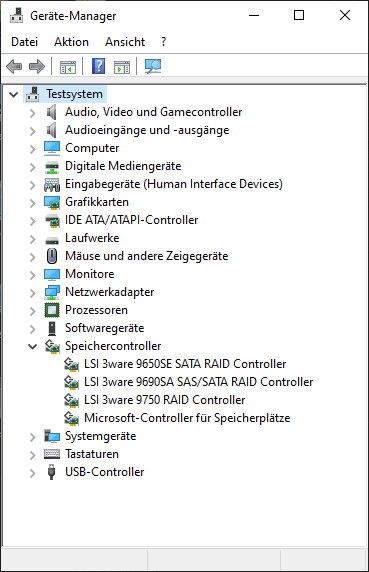Image resolution: width=369 pixels, height=572 pixels.
Task: Select the IDE ATA/ATAPI-Controller label
Action: click(x=131, y=220)
